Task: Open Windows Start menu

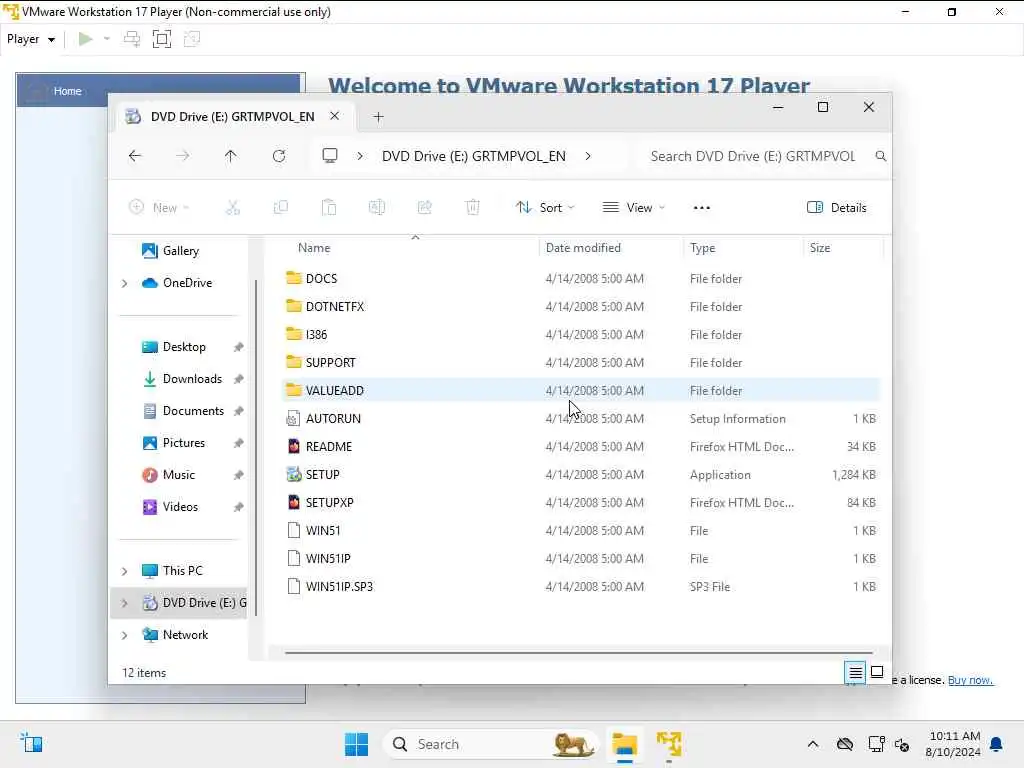Action: 357,744
